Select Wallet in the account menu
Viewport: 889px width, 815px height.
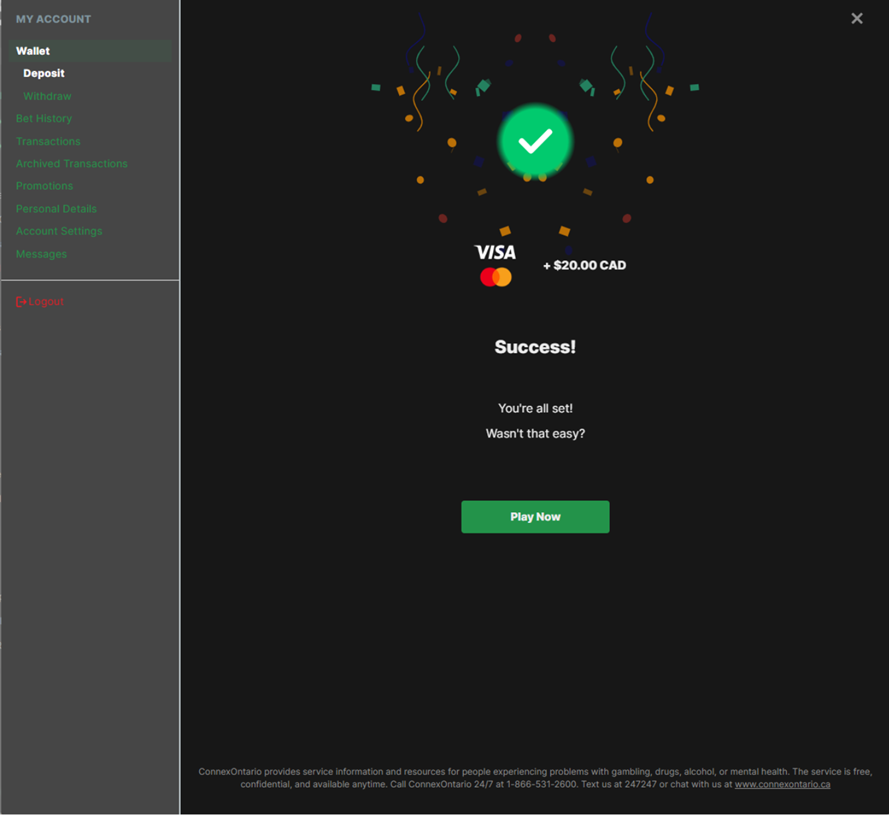coord(90,51)
